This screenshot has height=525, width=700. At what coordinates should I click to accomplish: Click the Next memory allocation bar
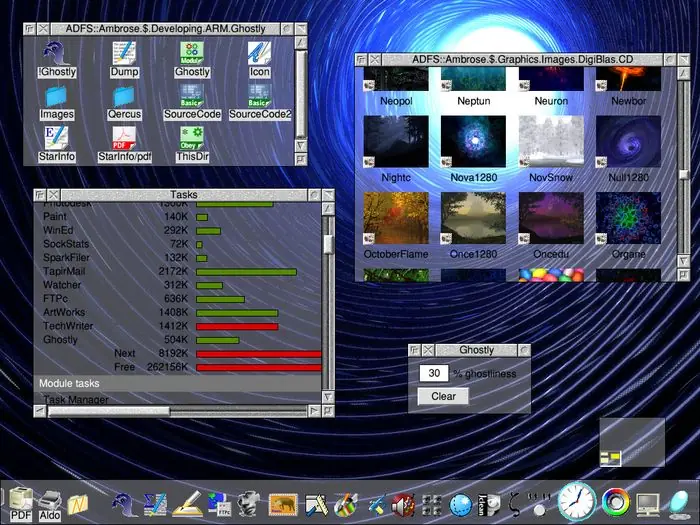(x=259, y=354)
